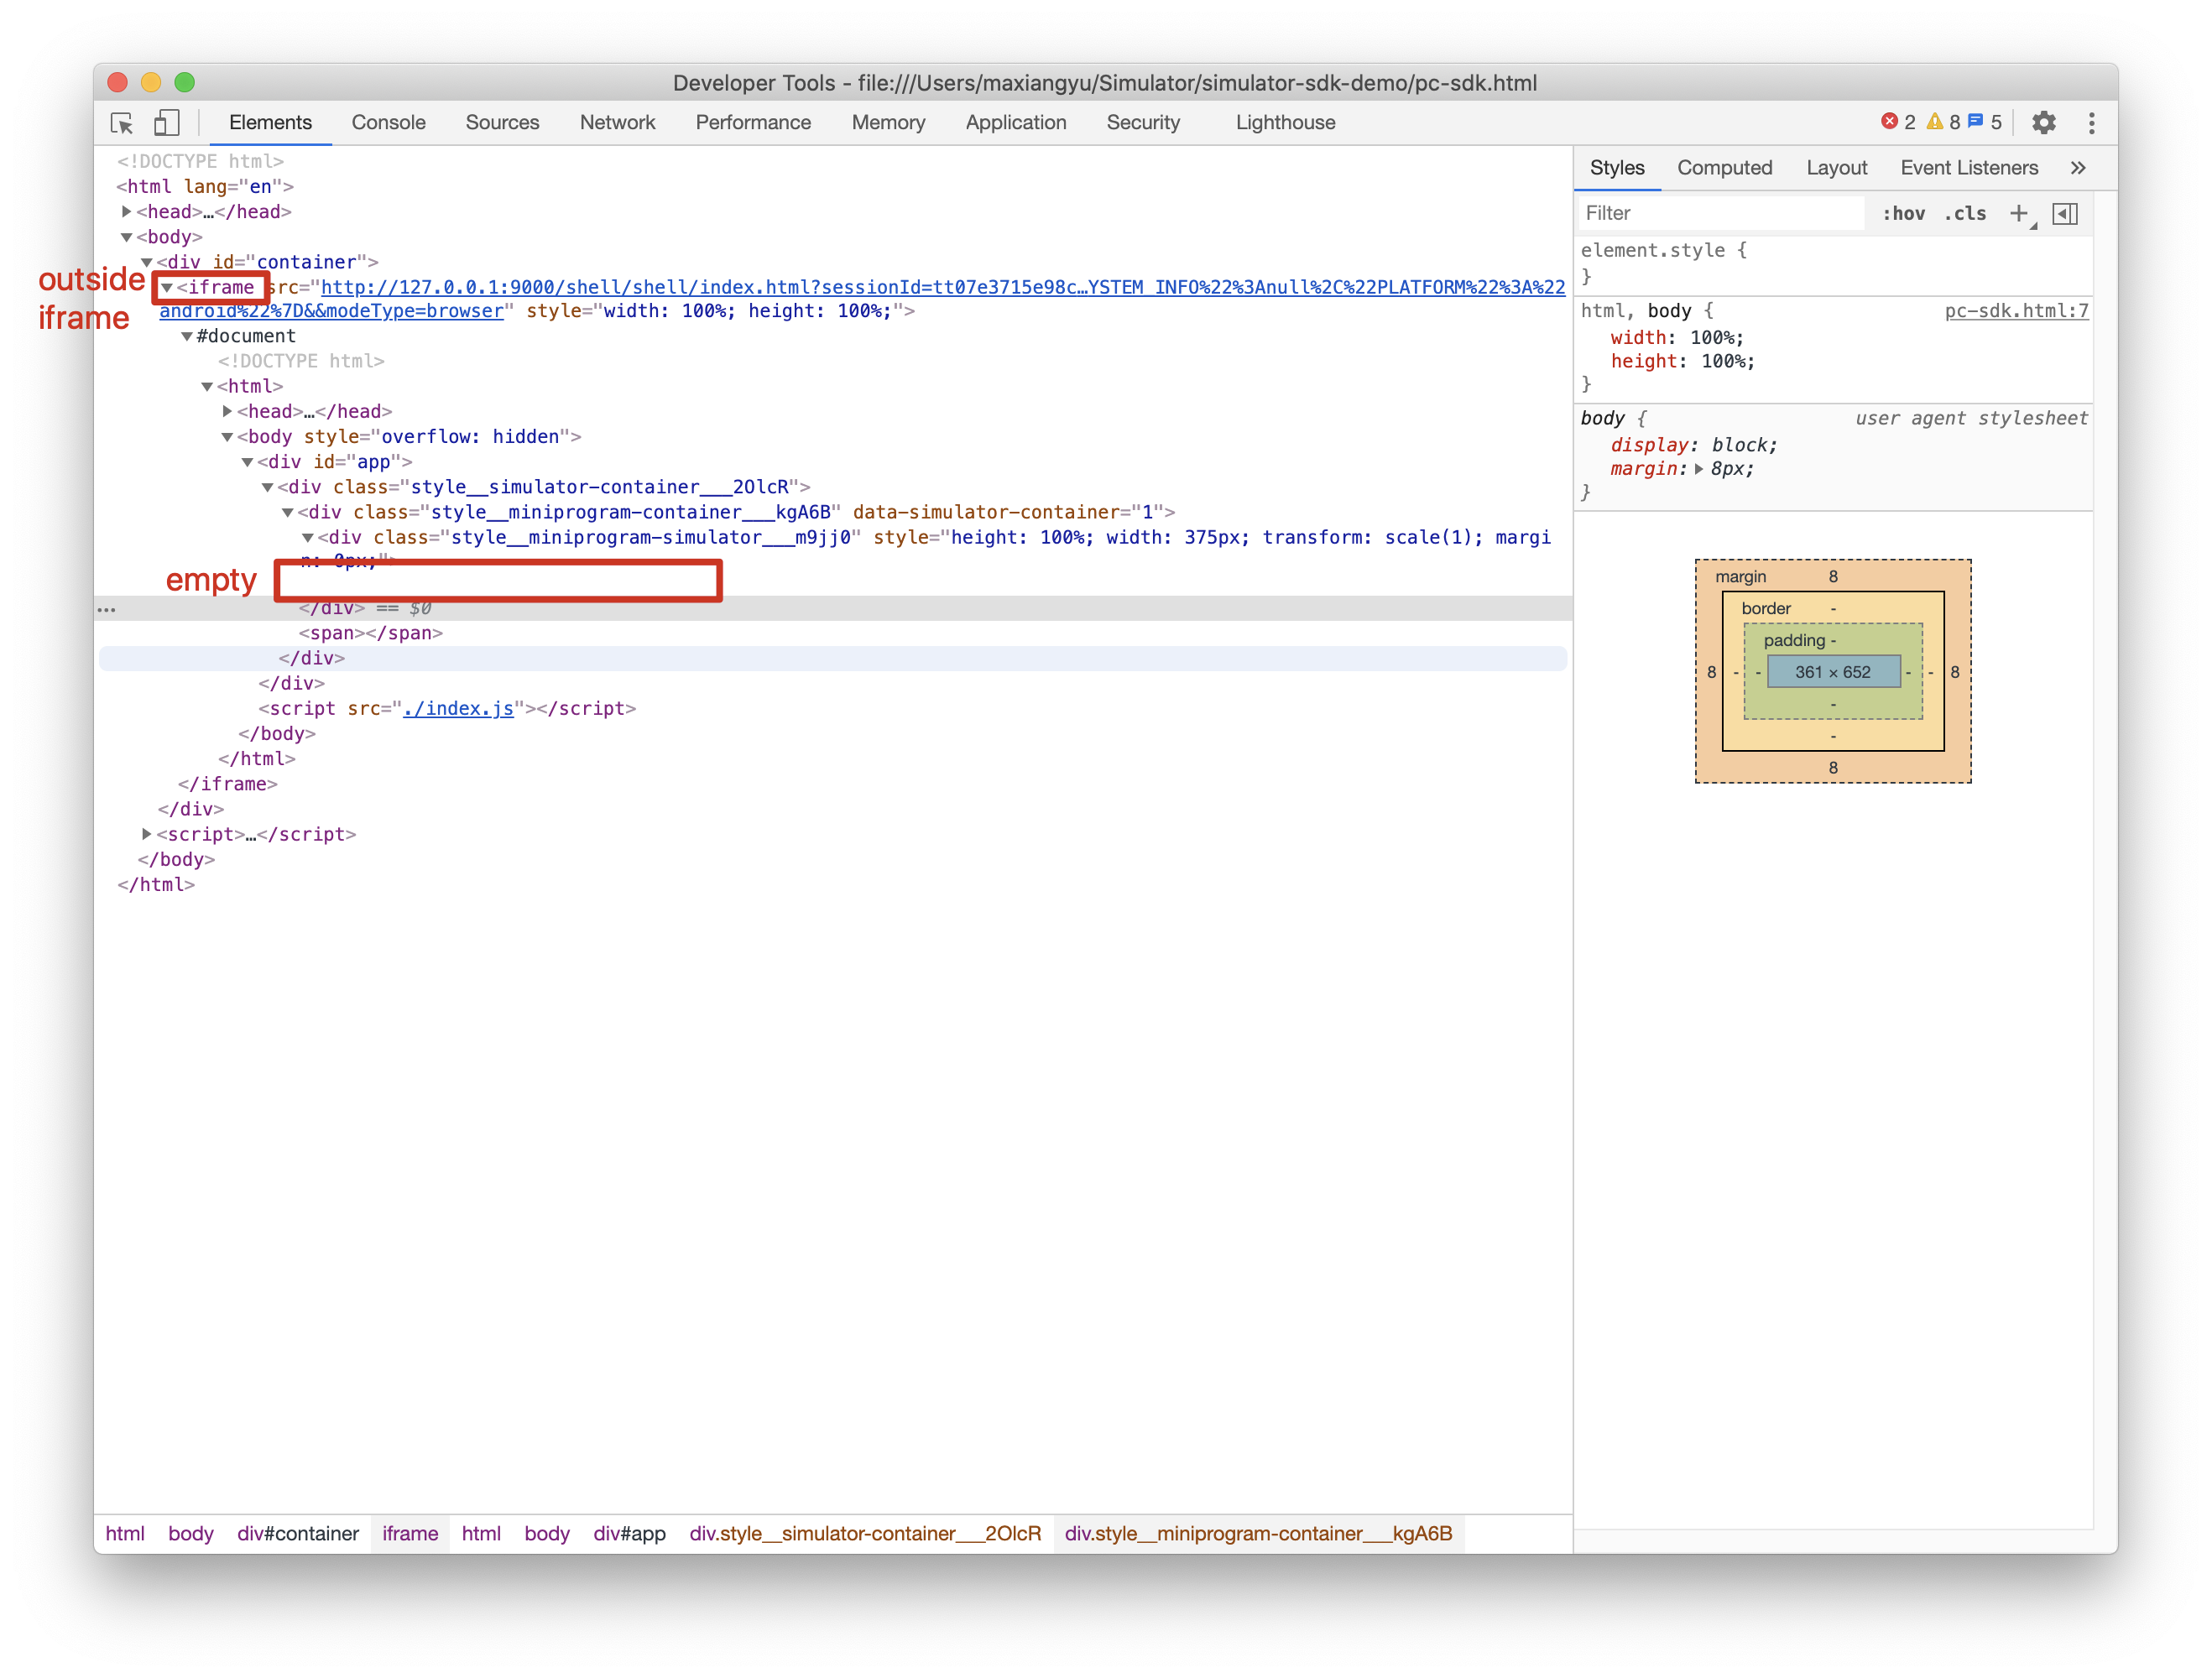
Task: Collapse the style__miniprogram-container div
Action: [287, 512]
